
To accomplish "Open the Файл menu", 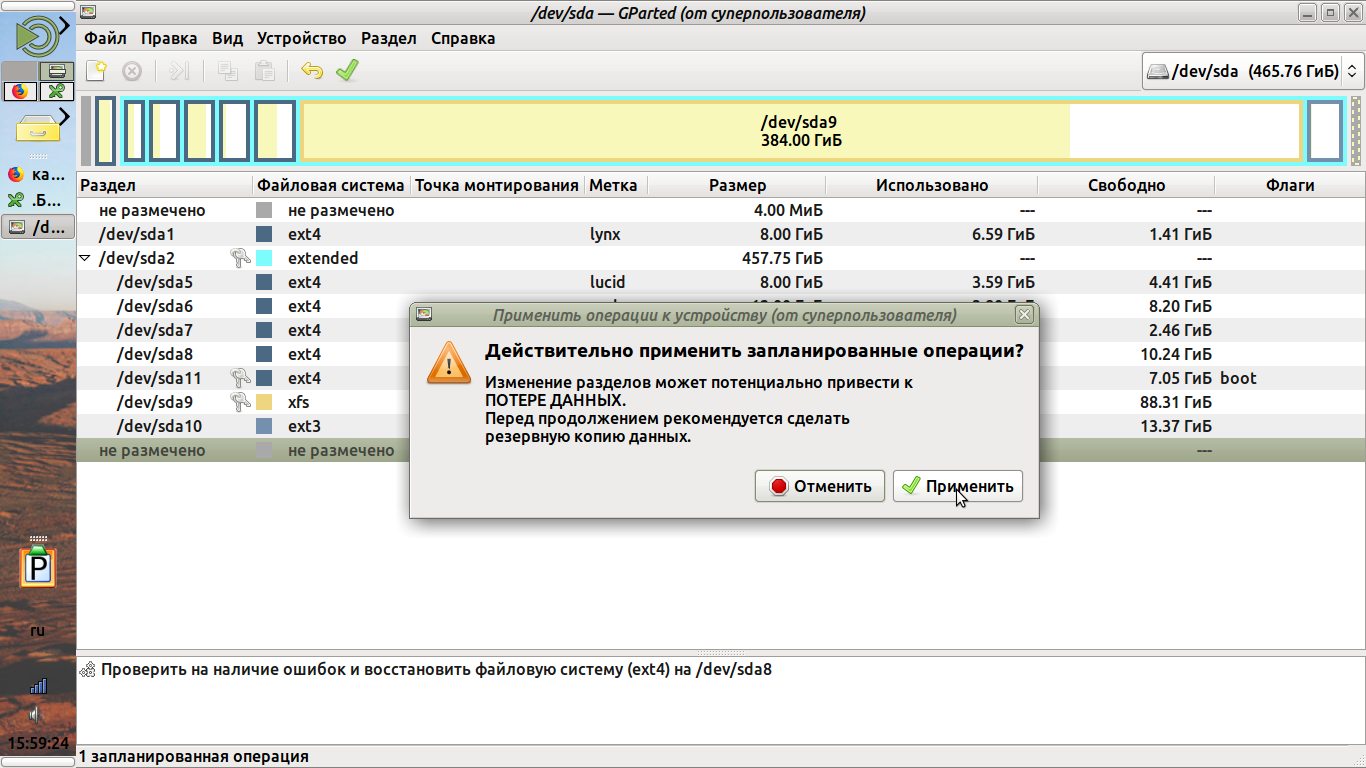I will click(x=105, y=39).
